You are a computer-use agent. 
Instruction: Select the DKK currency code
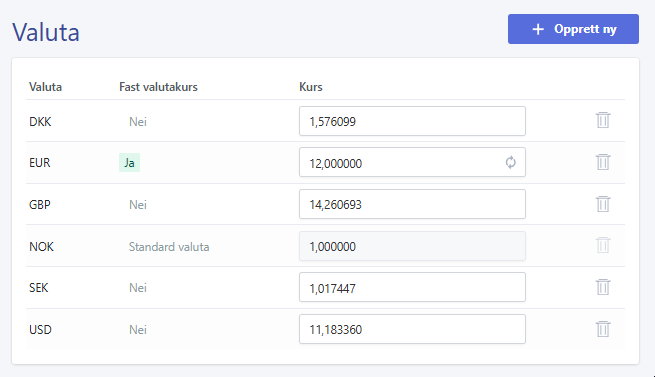coord(40,122)
